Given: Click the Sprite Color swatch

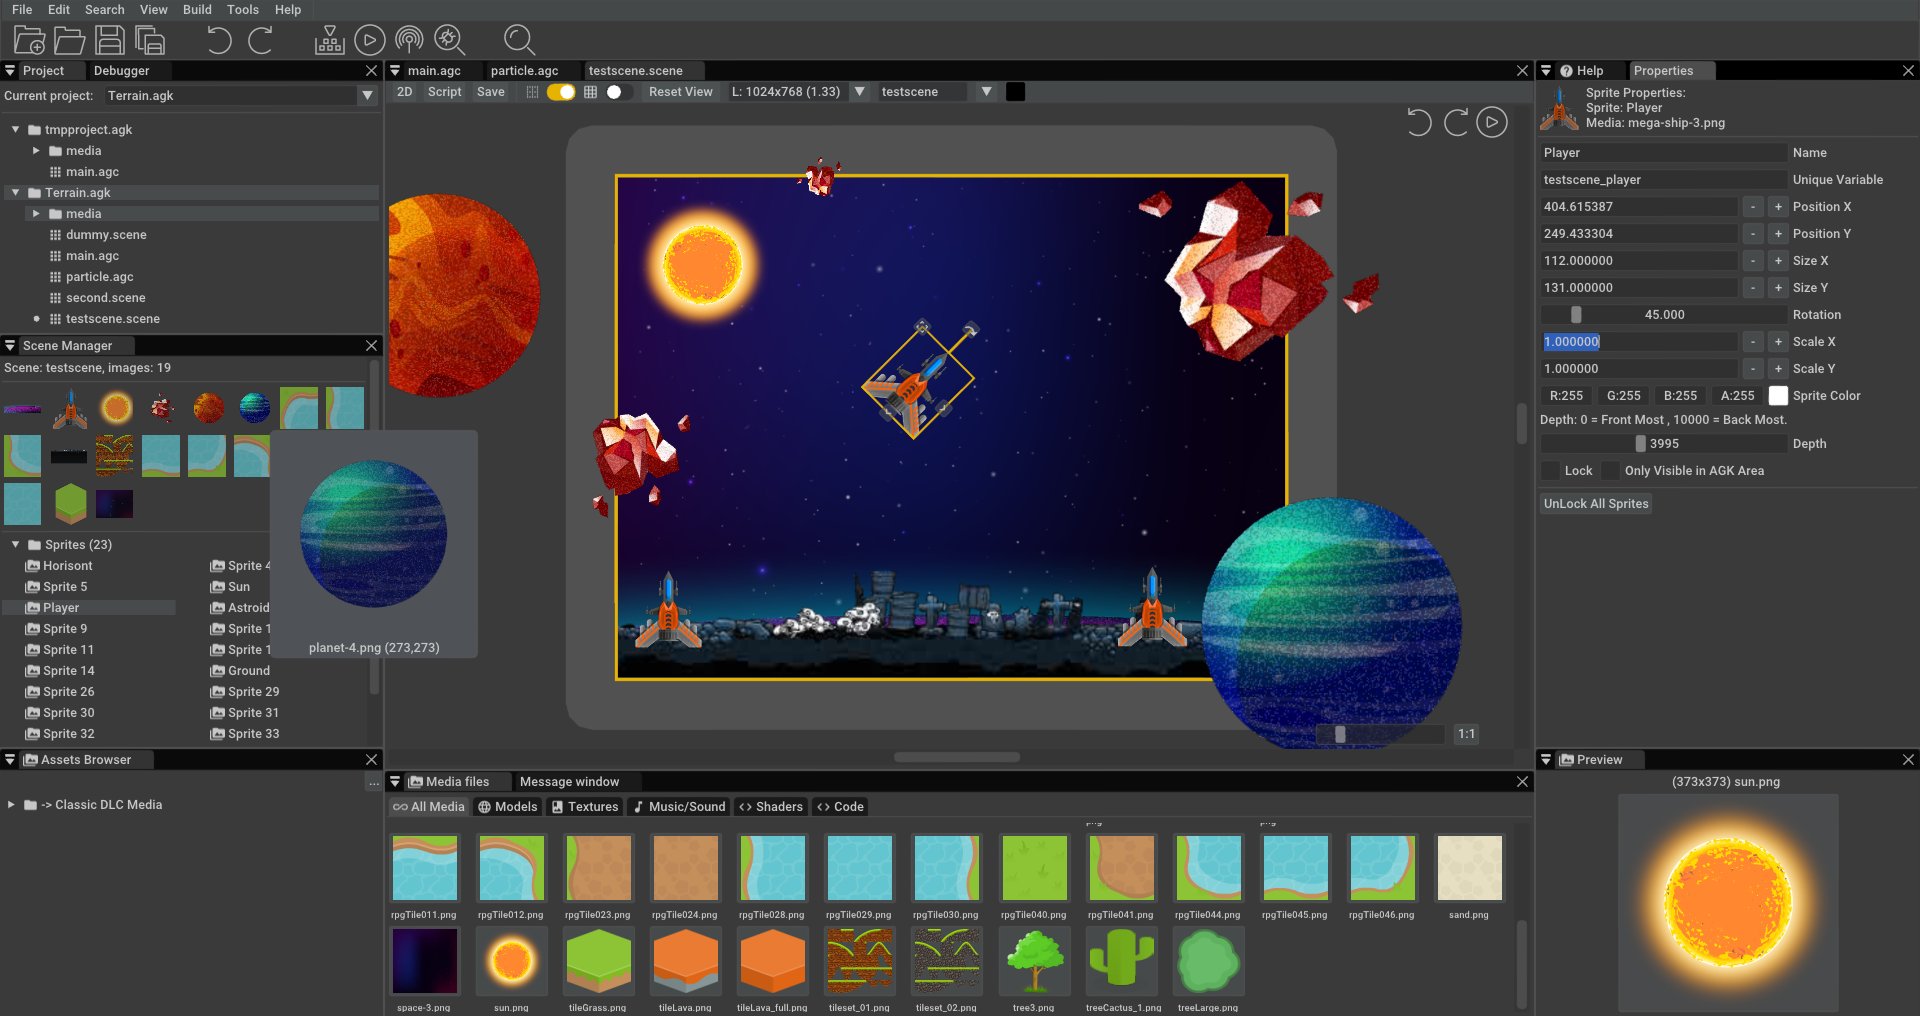Looking at the screenshot, I should [1778, 395].
